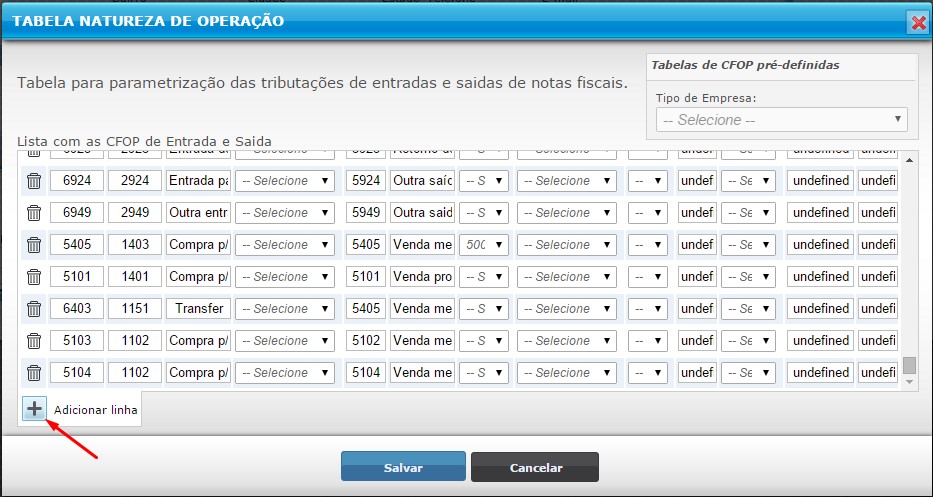933x497 pixels.
Task: Click the 5102 exit CFOP field
Action: (365, 340)
